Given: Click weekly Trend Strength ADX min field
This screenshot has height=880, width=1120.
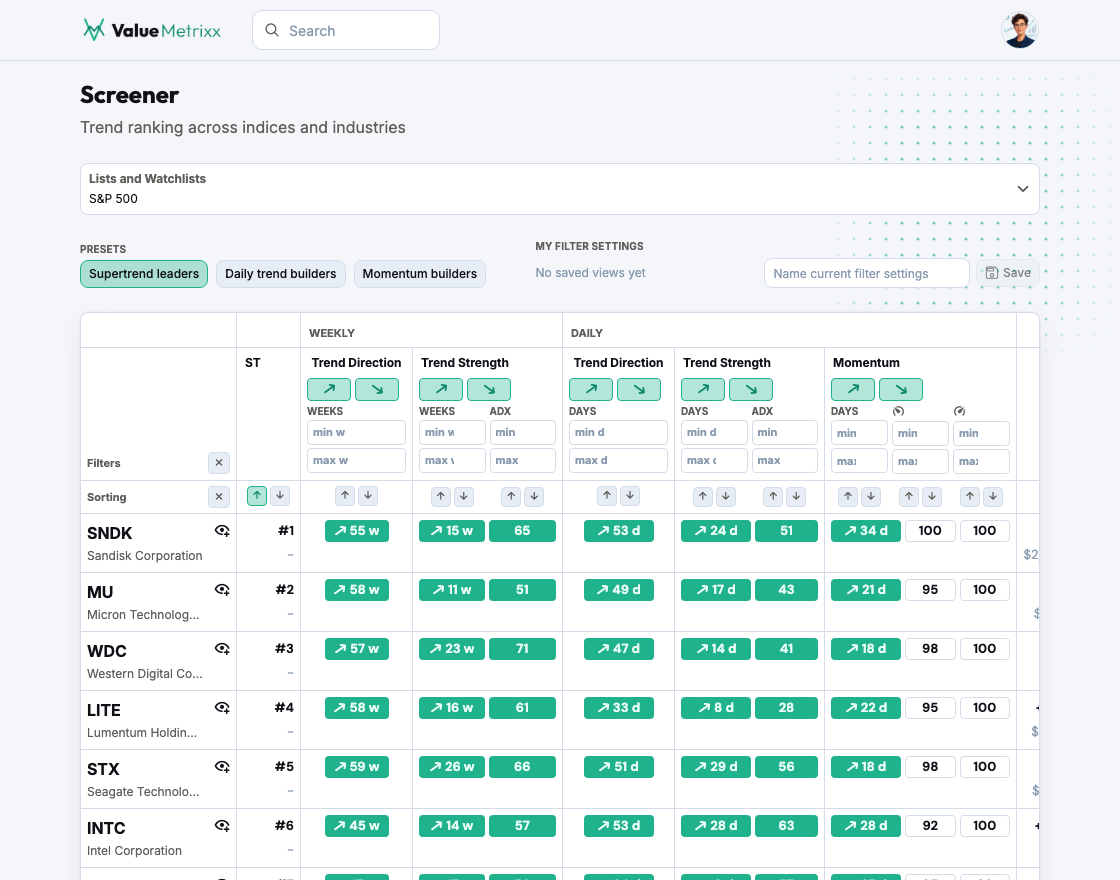Looking at the screenshot, I should click(x=522, y=432).
